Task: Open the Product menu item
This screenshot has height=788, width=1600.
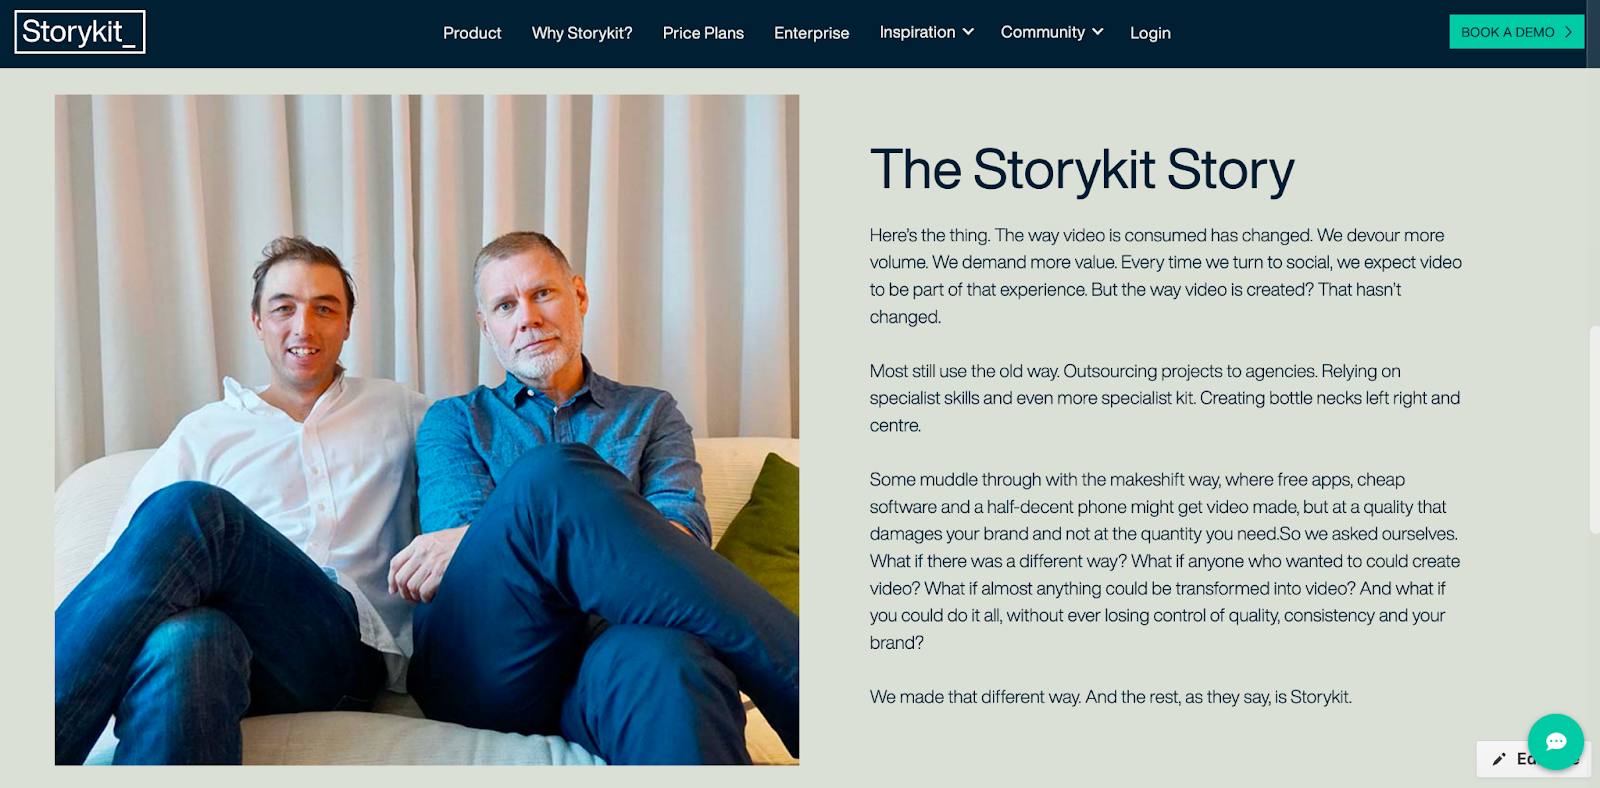Action: [x=472, y=32]
